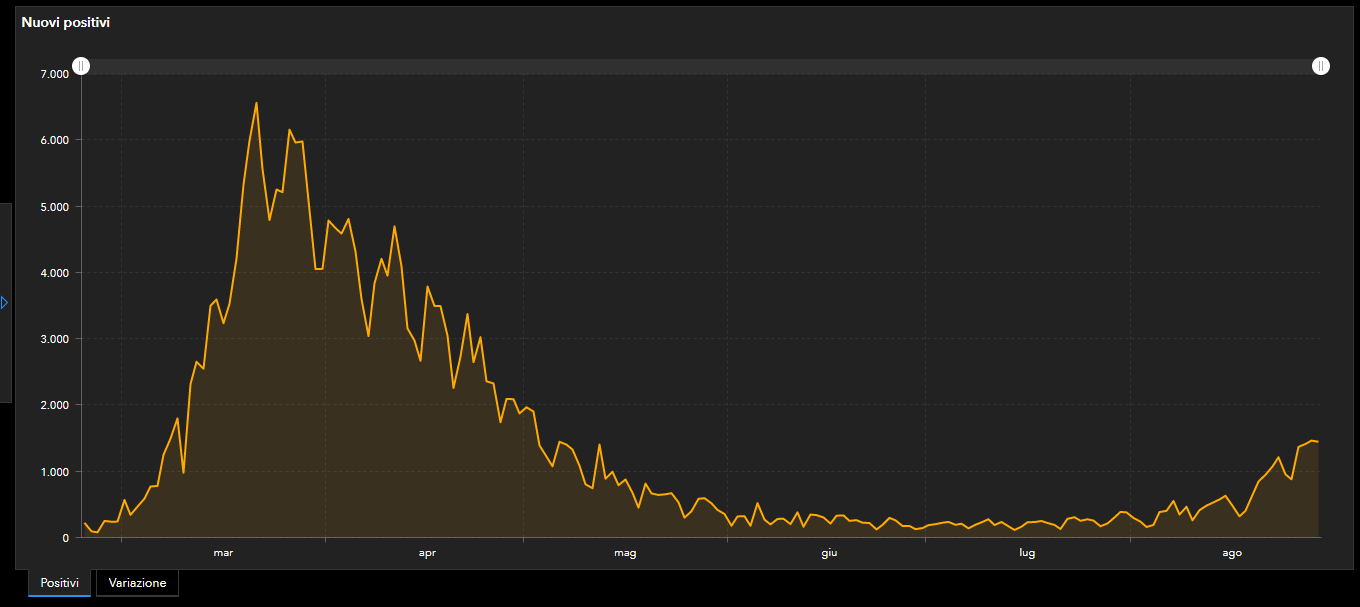1360x607 pixels.
Task: Click the 0 label at the y-axis origin
Action: [65, 538]
